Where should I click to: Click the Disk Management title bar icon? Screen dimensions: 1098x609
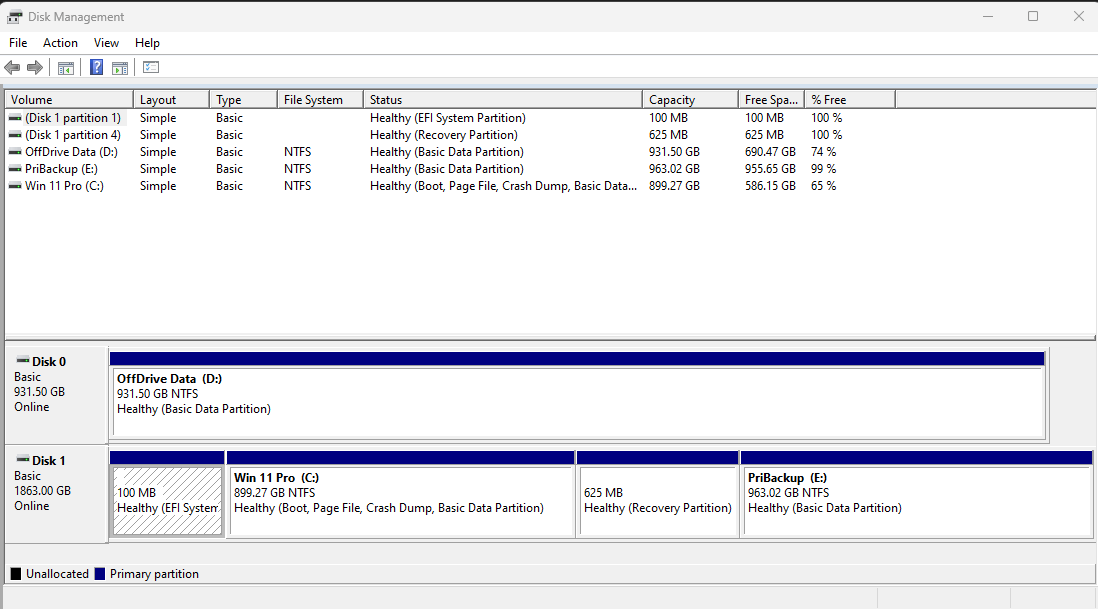pos(14,16)
